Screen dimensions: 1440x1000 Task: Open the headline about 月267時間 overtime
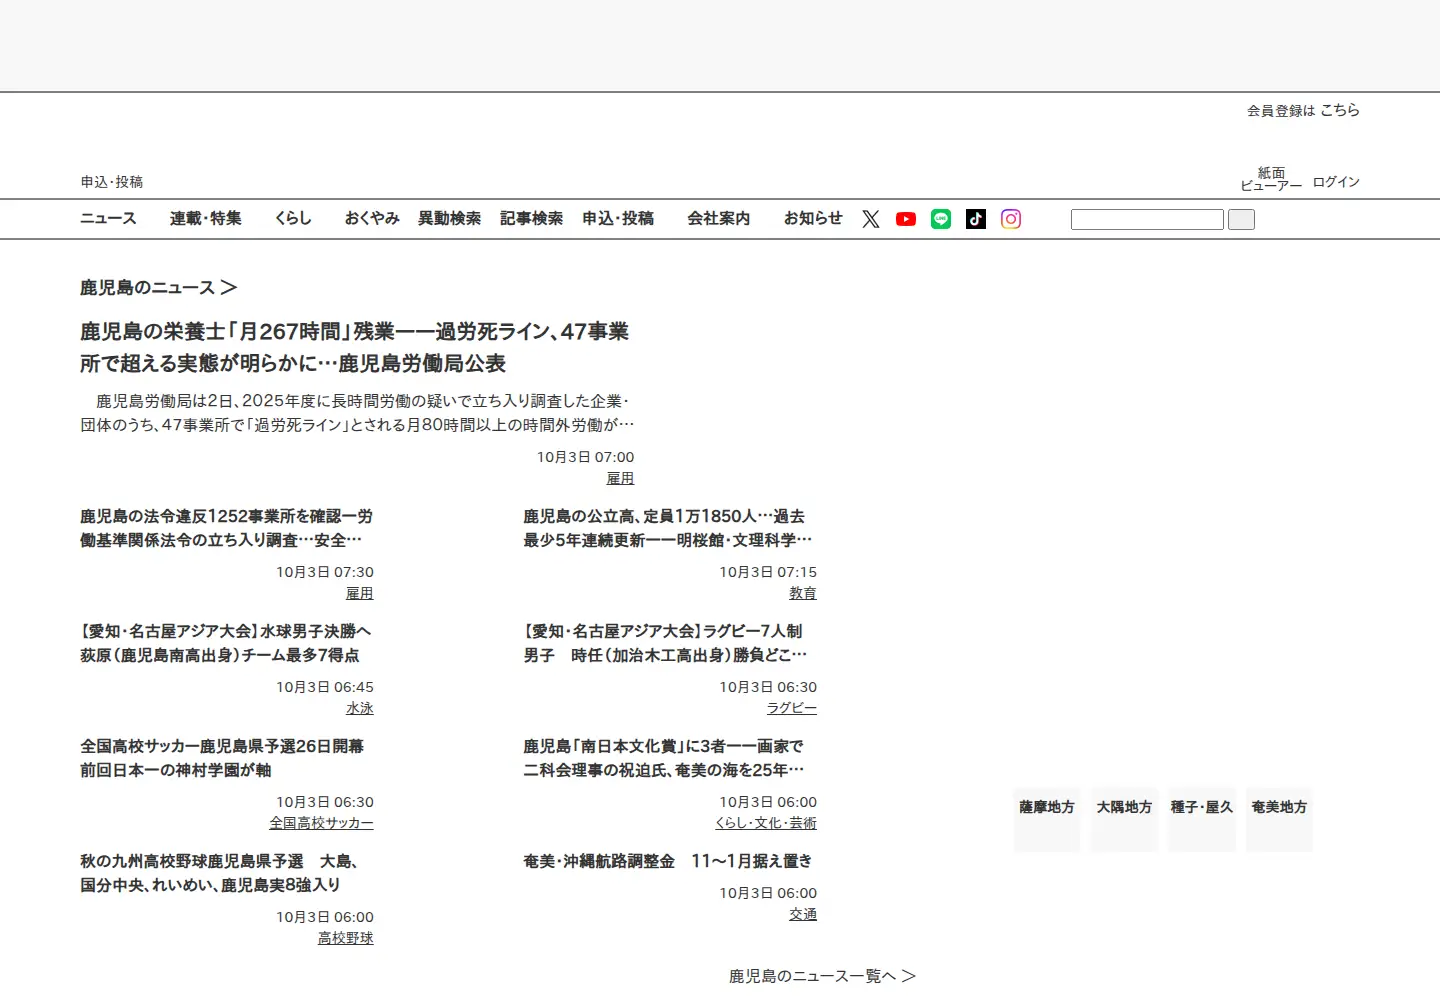[x=355, y=347]
